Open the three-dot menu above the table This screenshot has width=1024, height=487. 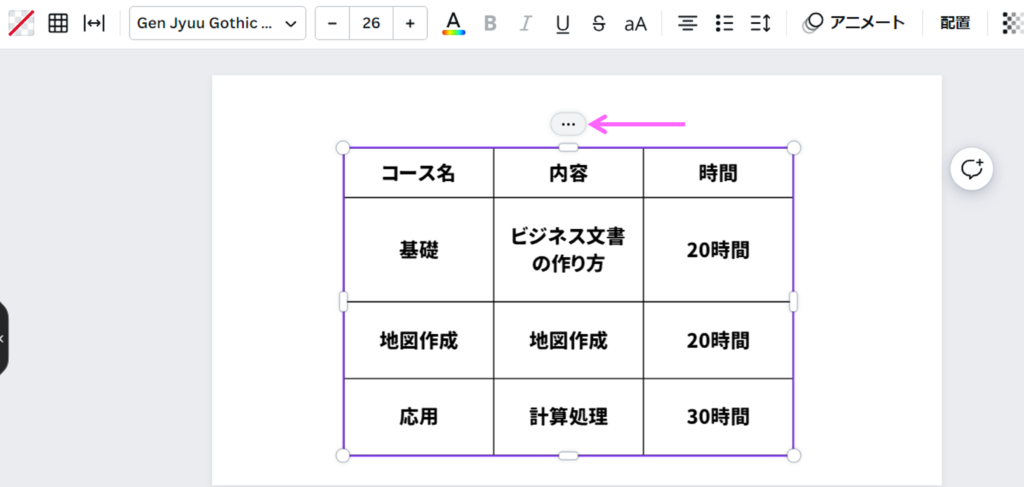pos(568,124)
